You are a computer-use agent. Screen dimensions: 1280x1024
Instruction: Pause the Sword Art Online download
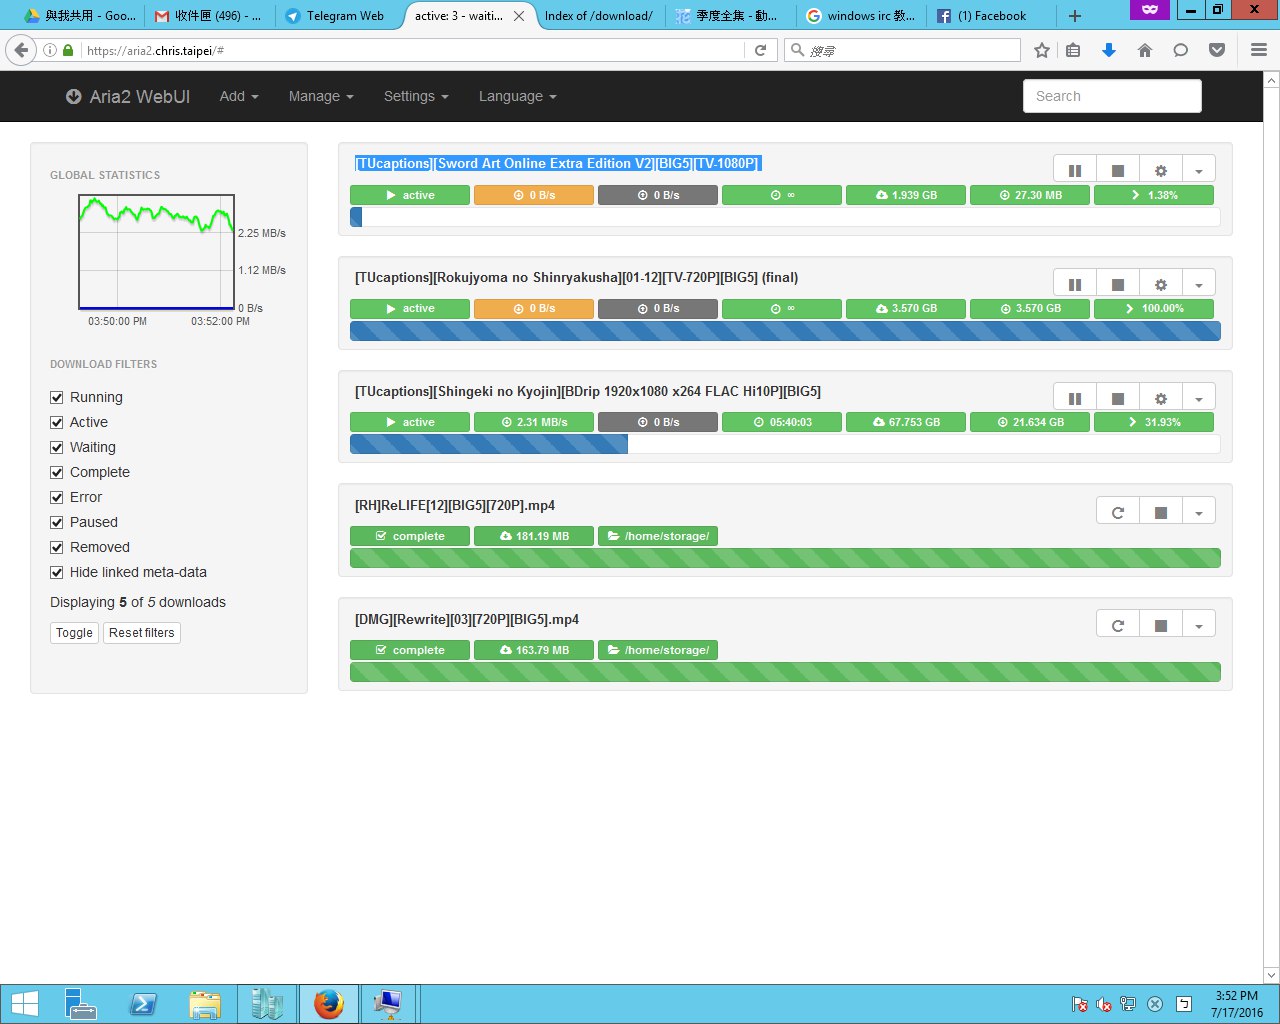click(x=1075, y=171)
